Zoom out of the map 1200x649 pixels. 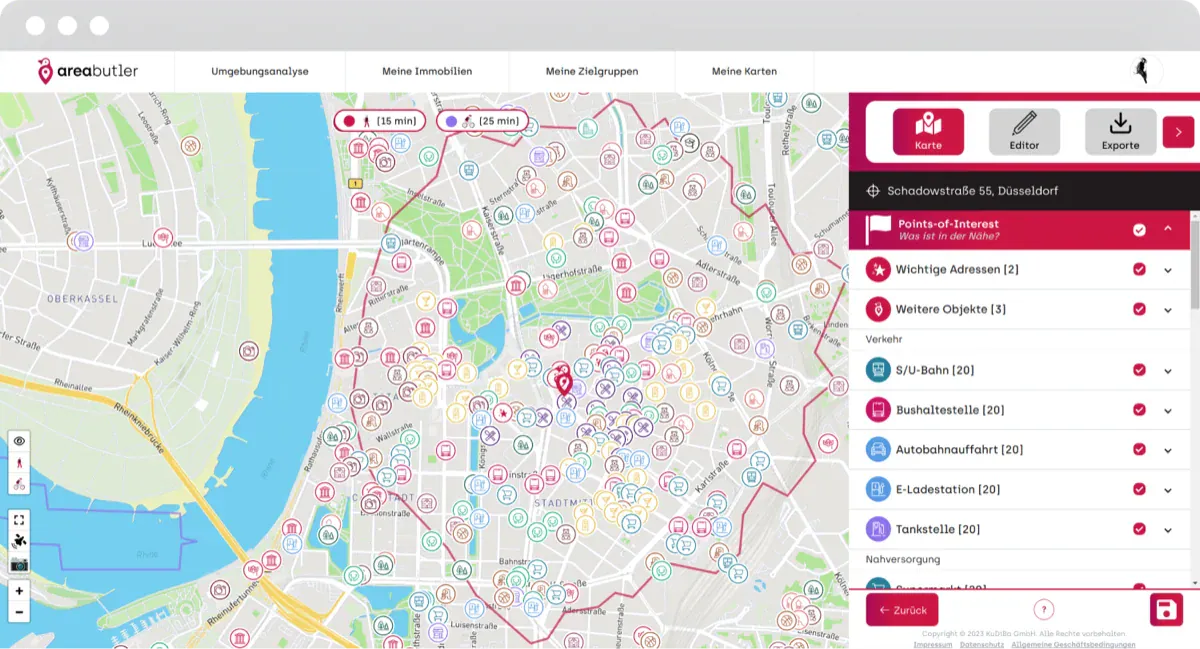tap(19, 612)
